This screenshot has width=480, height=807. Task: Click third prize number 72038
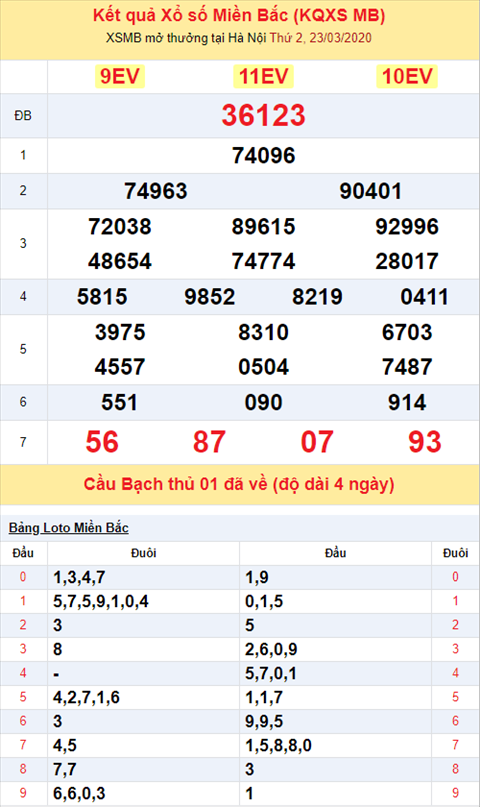120,226
